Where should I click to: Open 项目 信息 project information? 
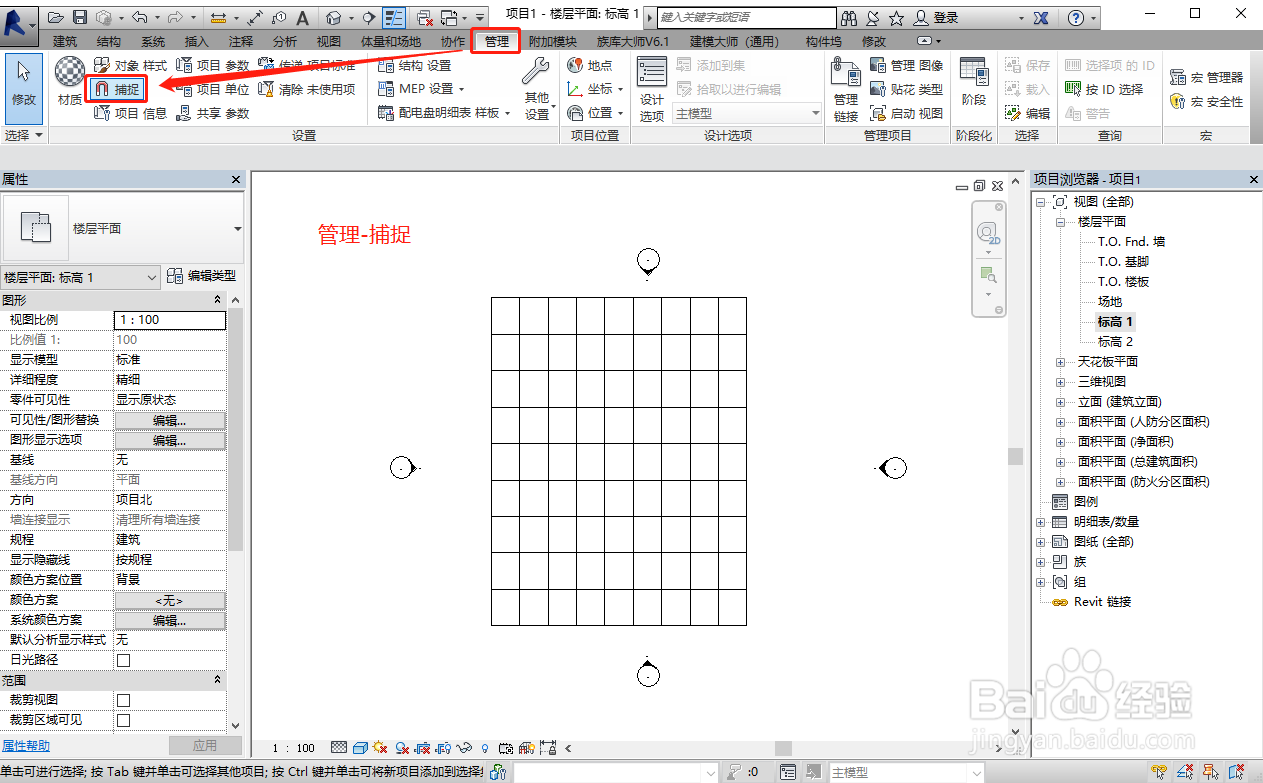(x=130, y=113)
